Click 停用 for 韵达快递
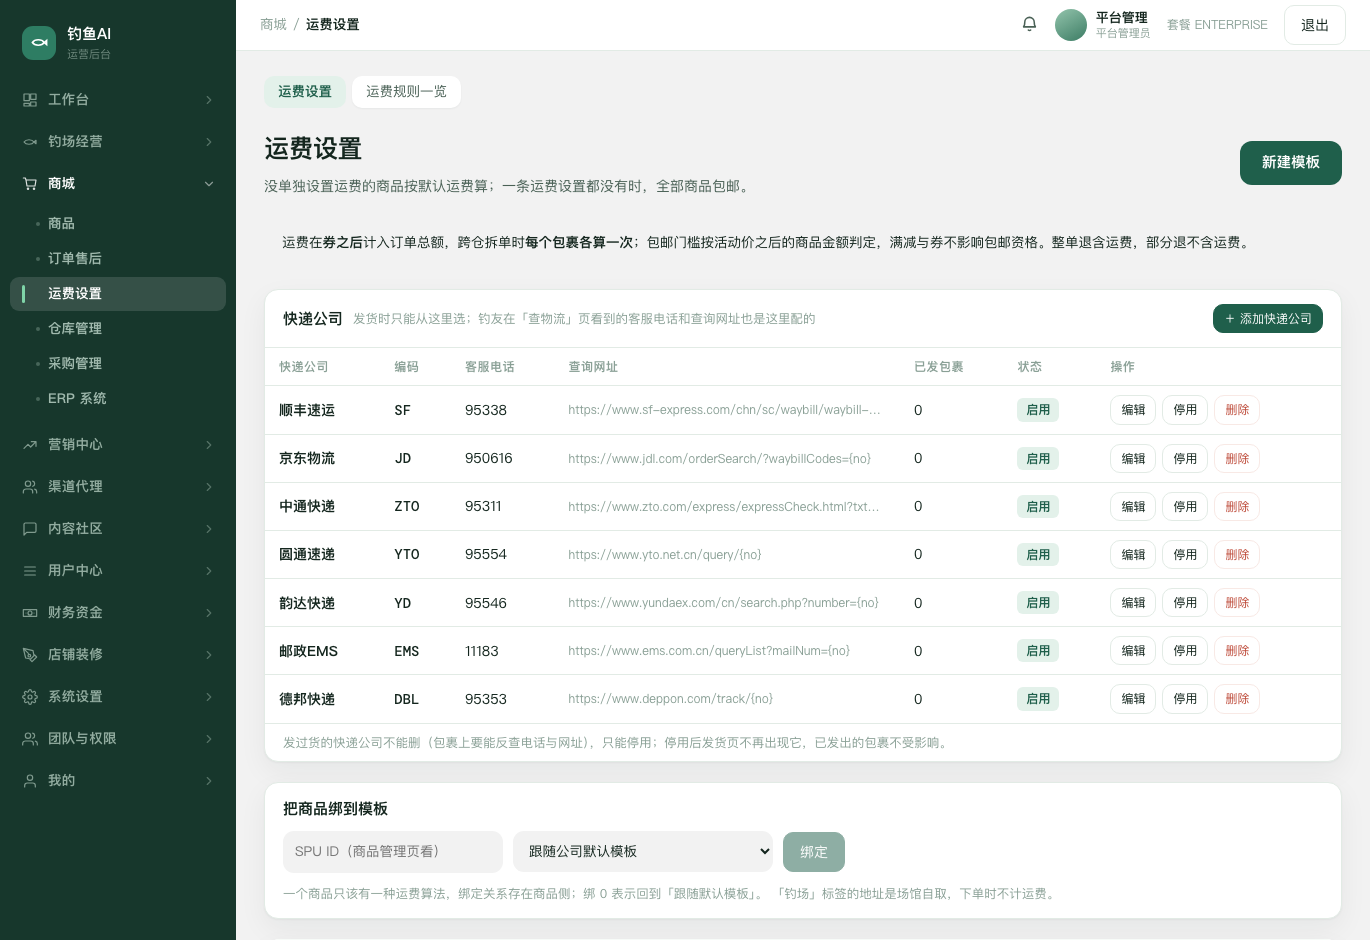The width and height of the screenshot is (1370, 940). point(1185,603)
